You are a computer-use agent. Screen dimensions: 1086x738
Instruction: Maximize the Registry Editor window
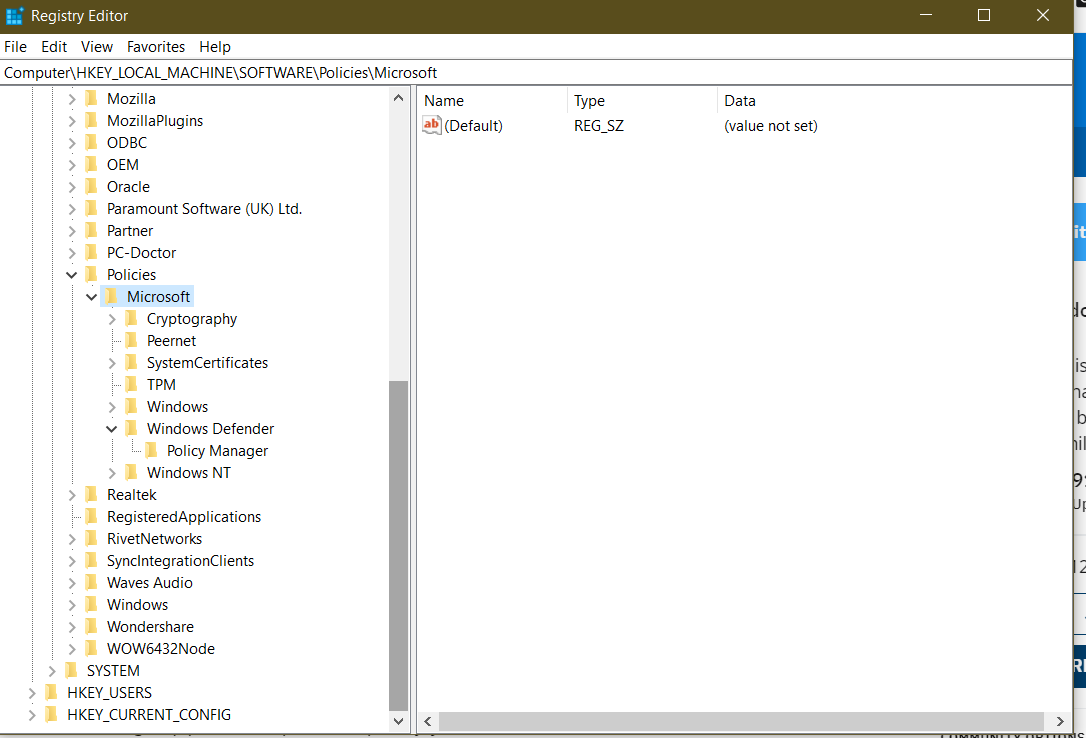pyautogui.click(x=983, y=15)
